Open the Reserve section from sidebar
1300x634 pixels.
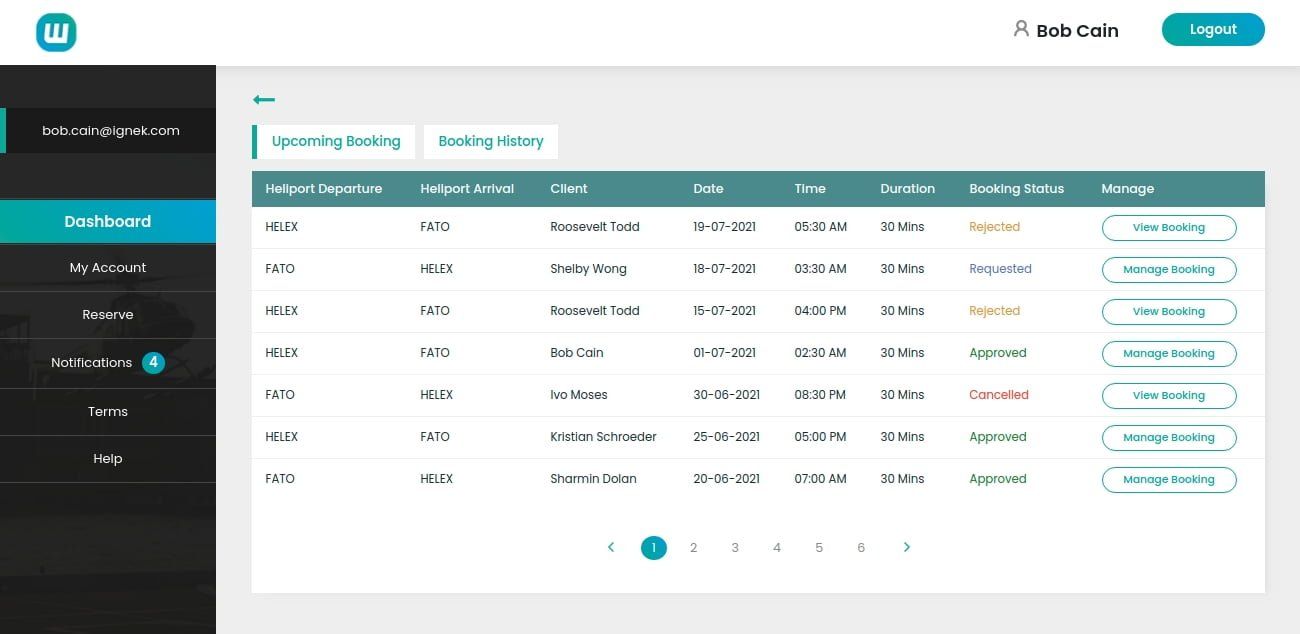coord(107,314)
